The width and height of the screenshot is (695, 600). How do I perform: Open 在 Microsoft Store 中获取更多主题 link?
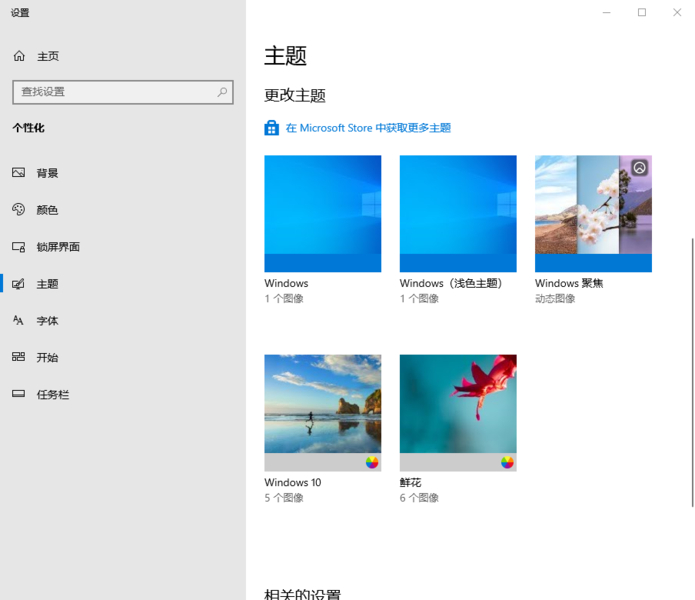368,128
